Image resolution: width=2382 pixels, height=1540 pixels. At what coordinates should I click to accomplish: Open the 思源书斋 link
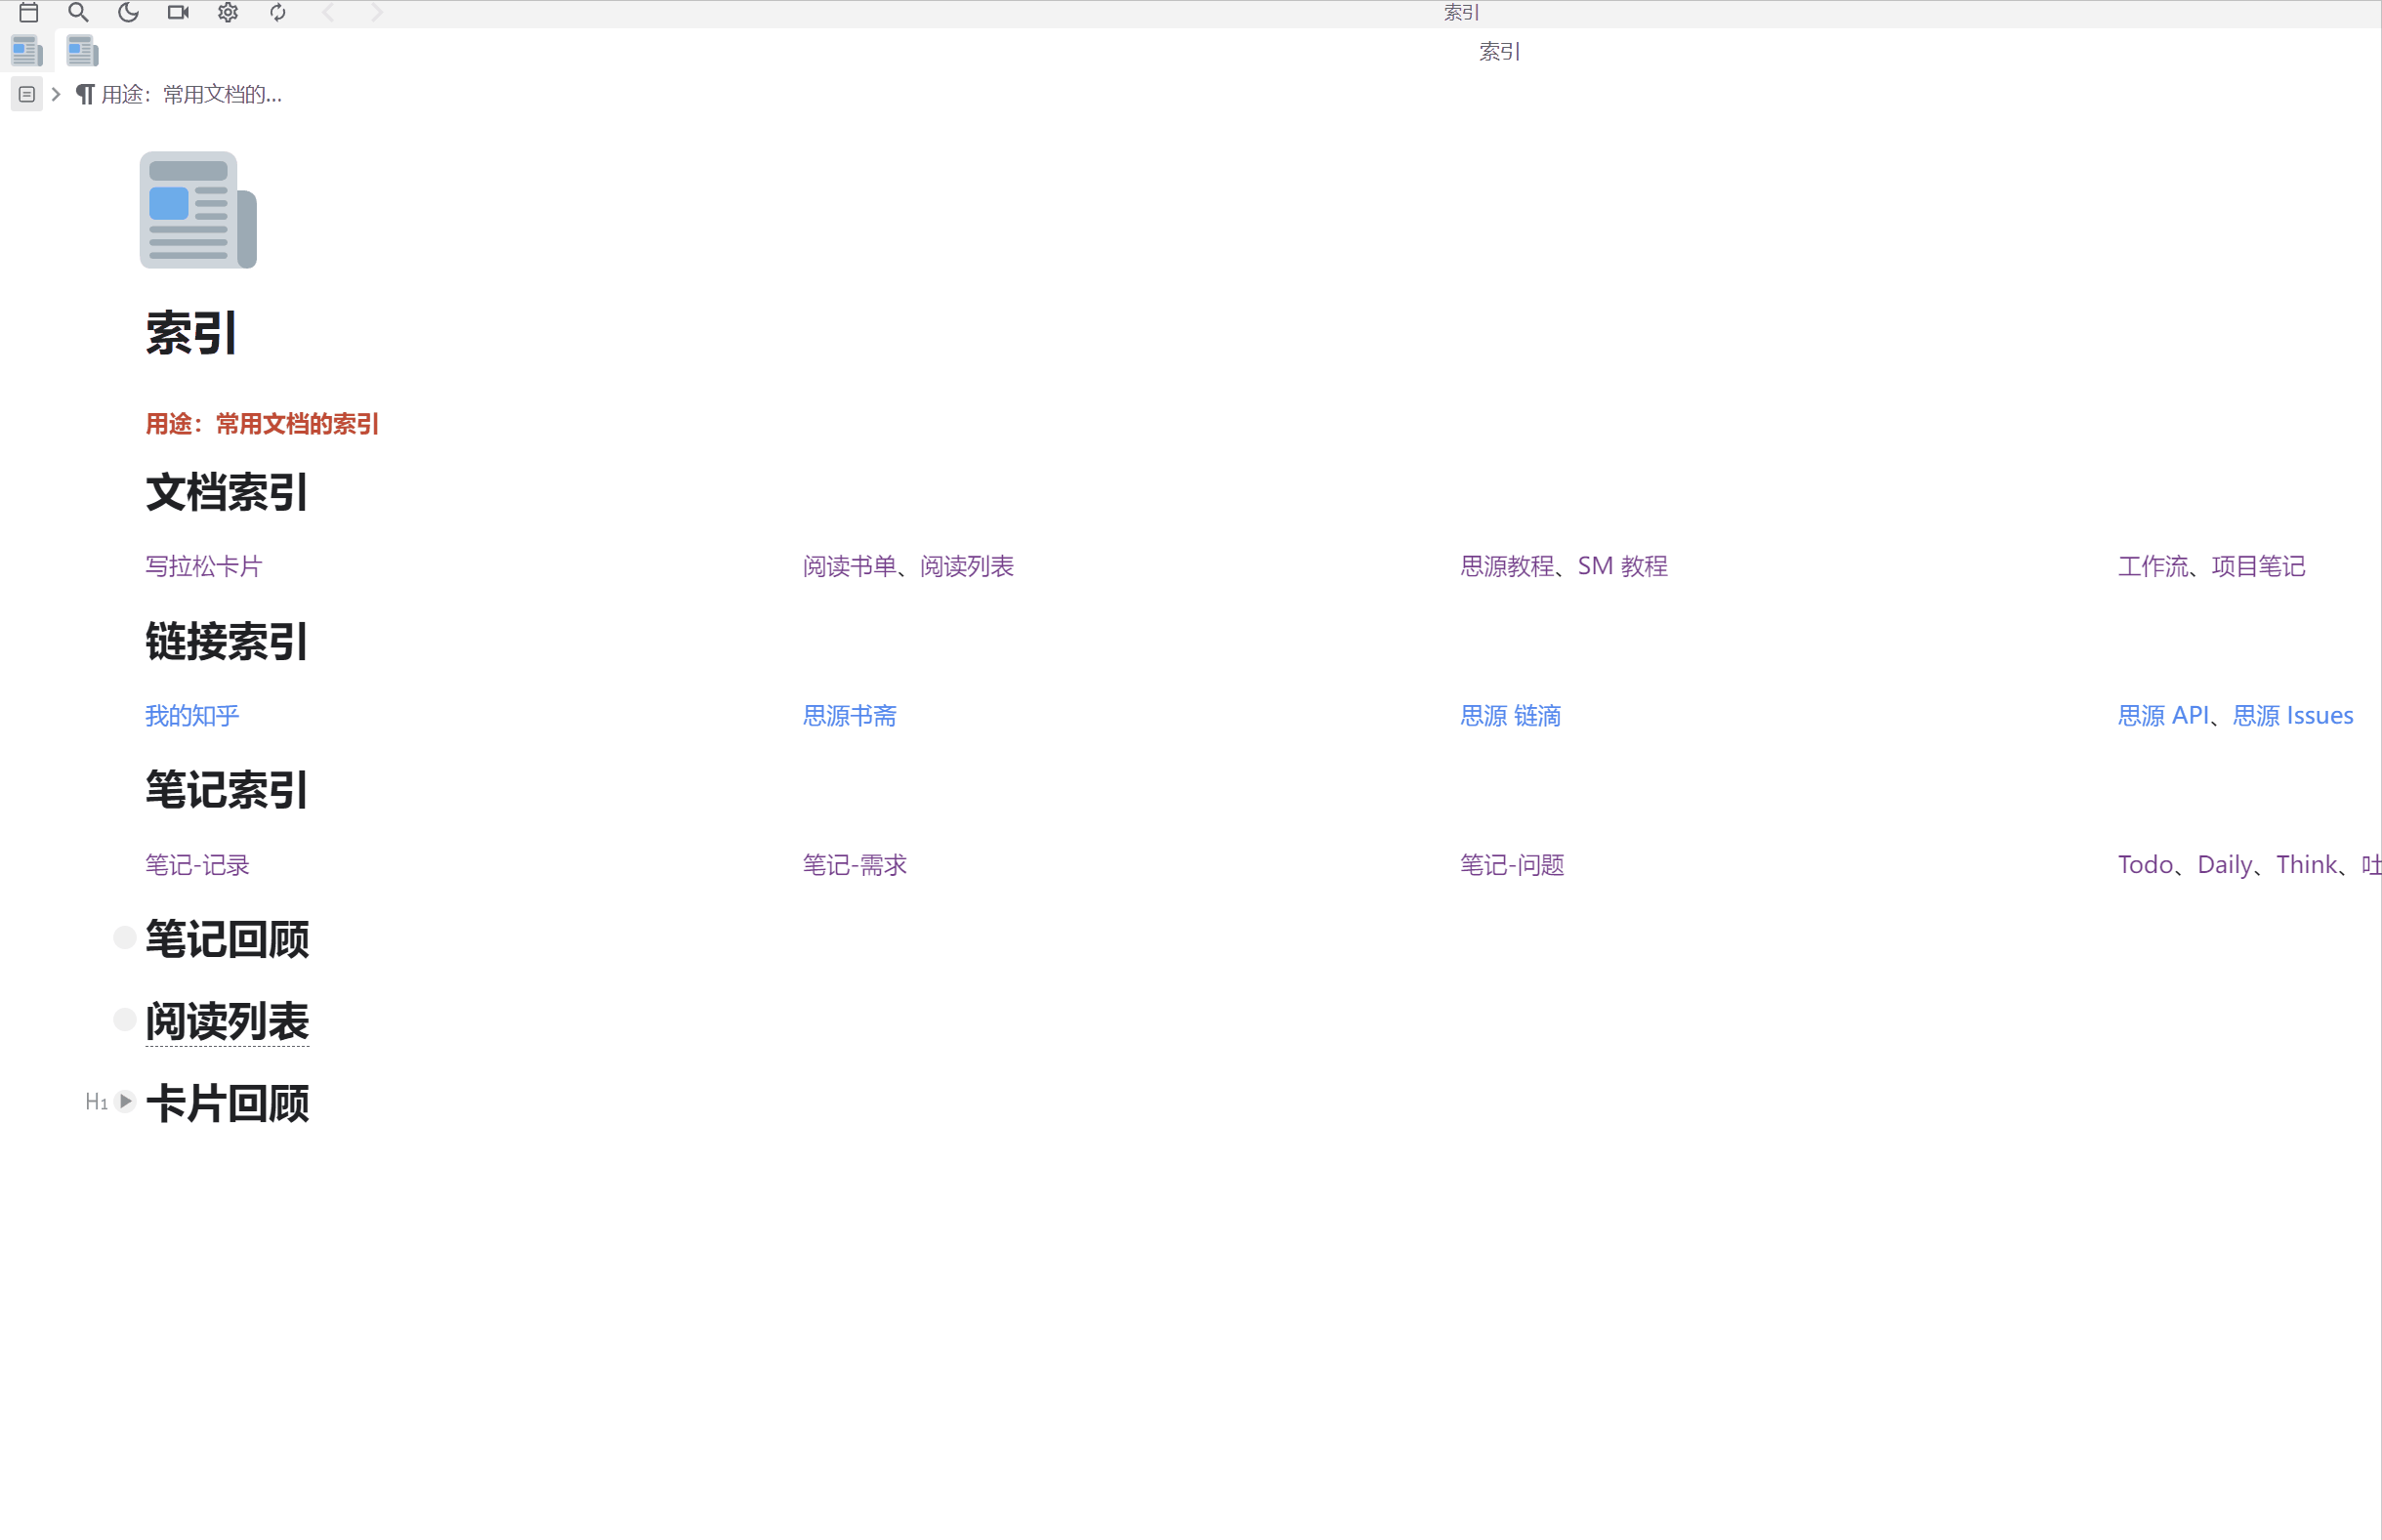tap(847, 715)
